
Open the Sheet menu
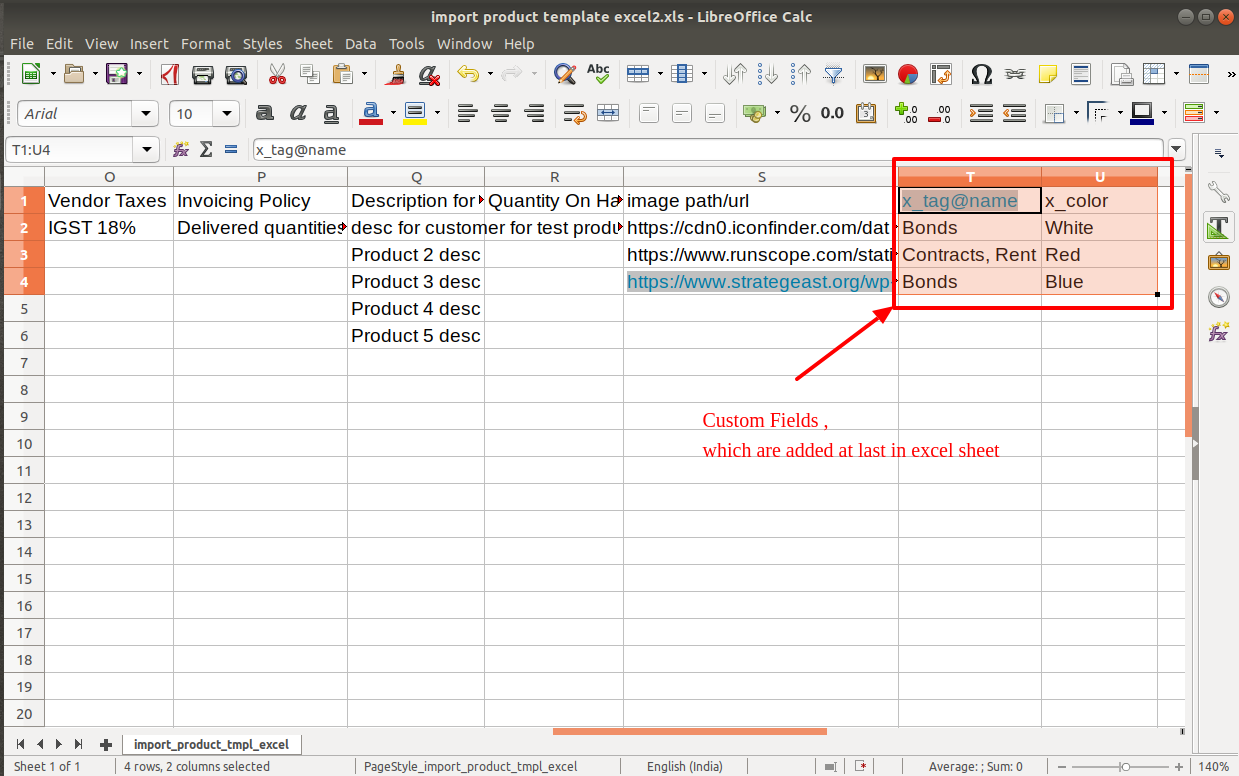313,44
